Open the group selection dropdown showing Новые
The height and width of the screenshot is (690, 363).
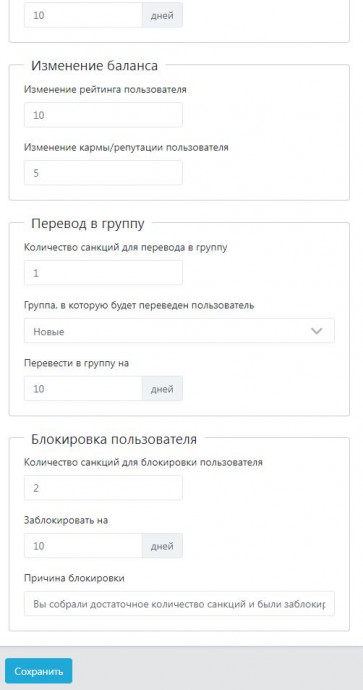click(x=179, y=331)
